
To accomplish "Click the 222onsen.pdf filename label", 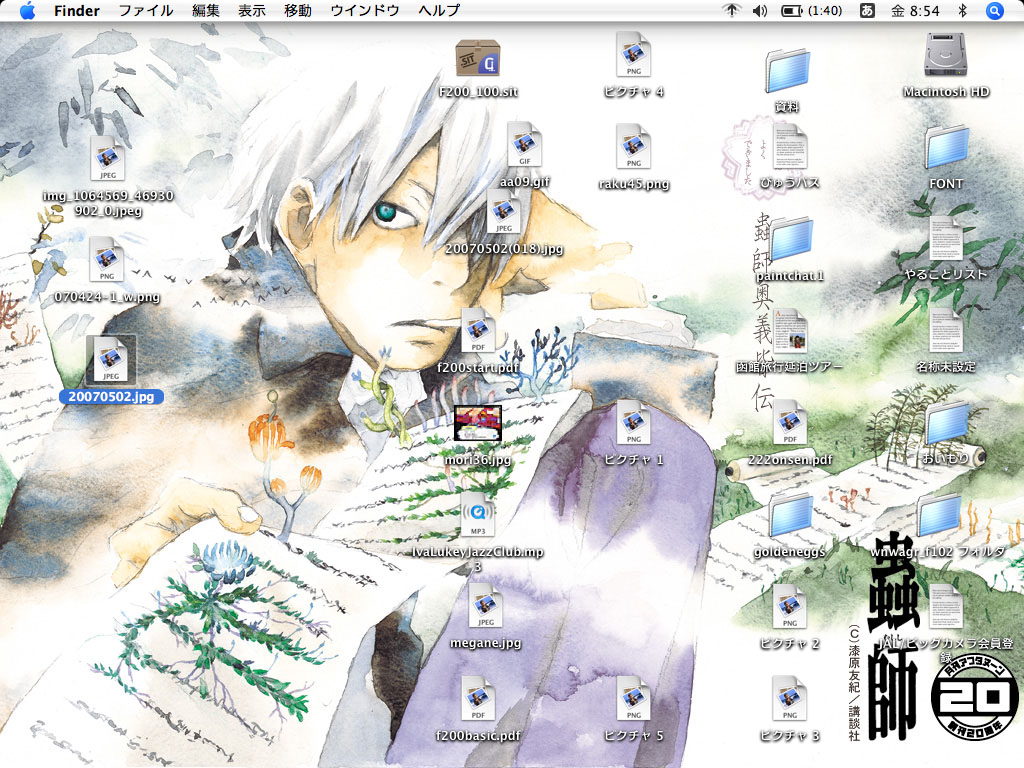I will 790,460.
